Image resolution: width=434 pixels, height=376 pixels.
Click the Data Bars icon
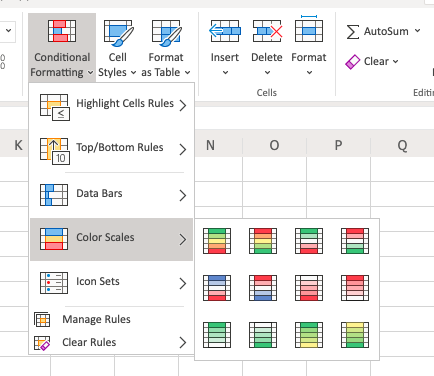(54, 195)
